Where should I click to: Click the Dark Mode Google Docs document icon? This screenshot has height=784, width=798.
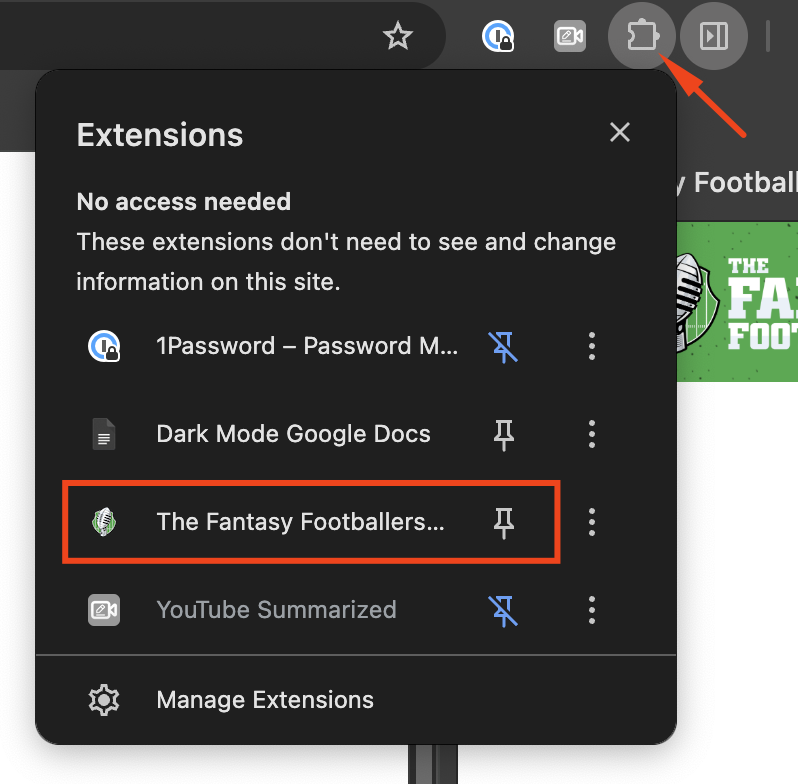104,434
